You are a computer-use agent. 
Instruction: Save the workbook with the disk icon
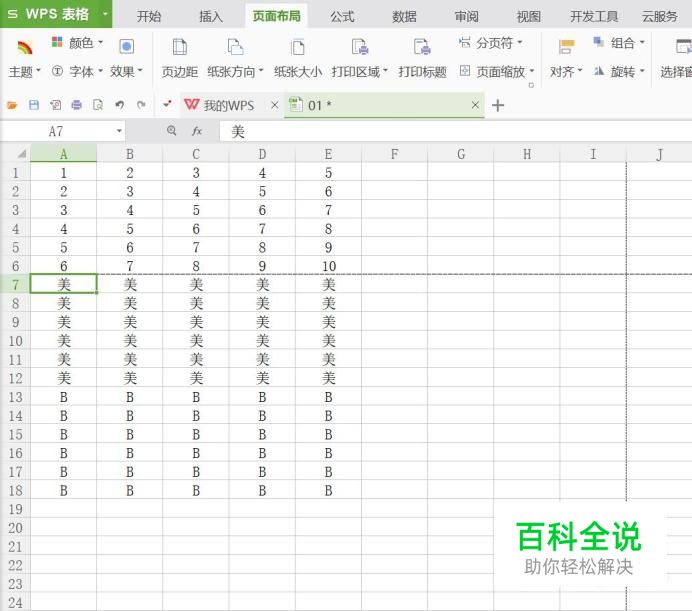coord(34,105)
